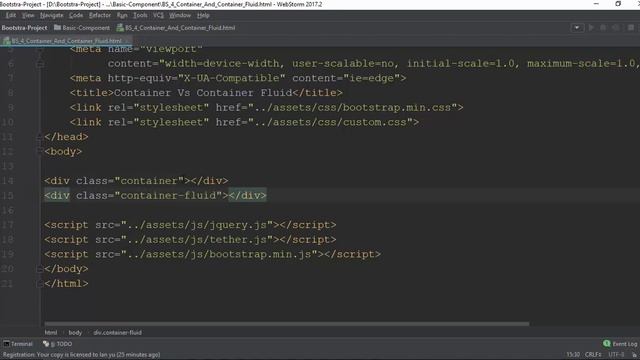Click body in the editor breadcrumb
Viewport: 640px width, 360px height.
(x=75, y=333)
